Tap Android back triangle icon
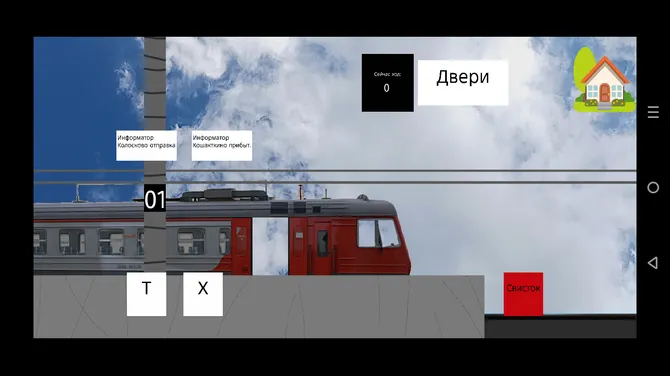The image size is (670, 376). pos(653,262)
